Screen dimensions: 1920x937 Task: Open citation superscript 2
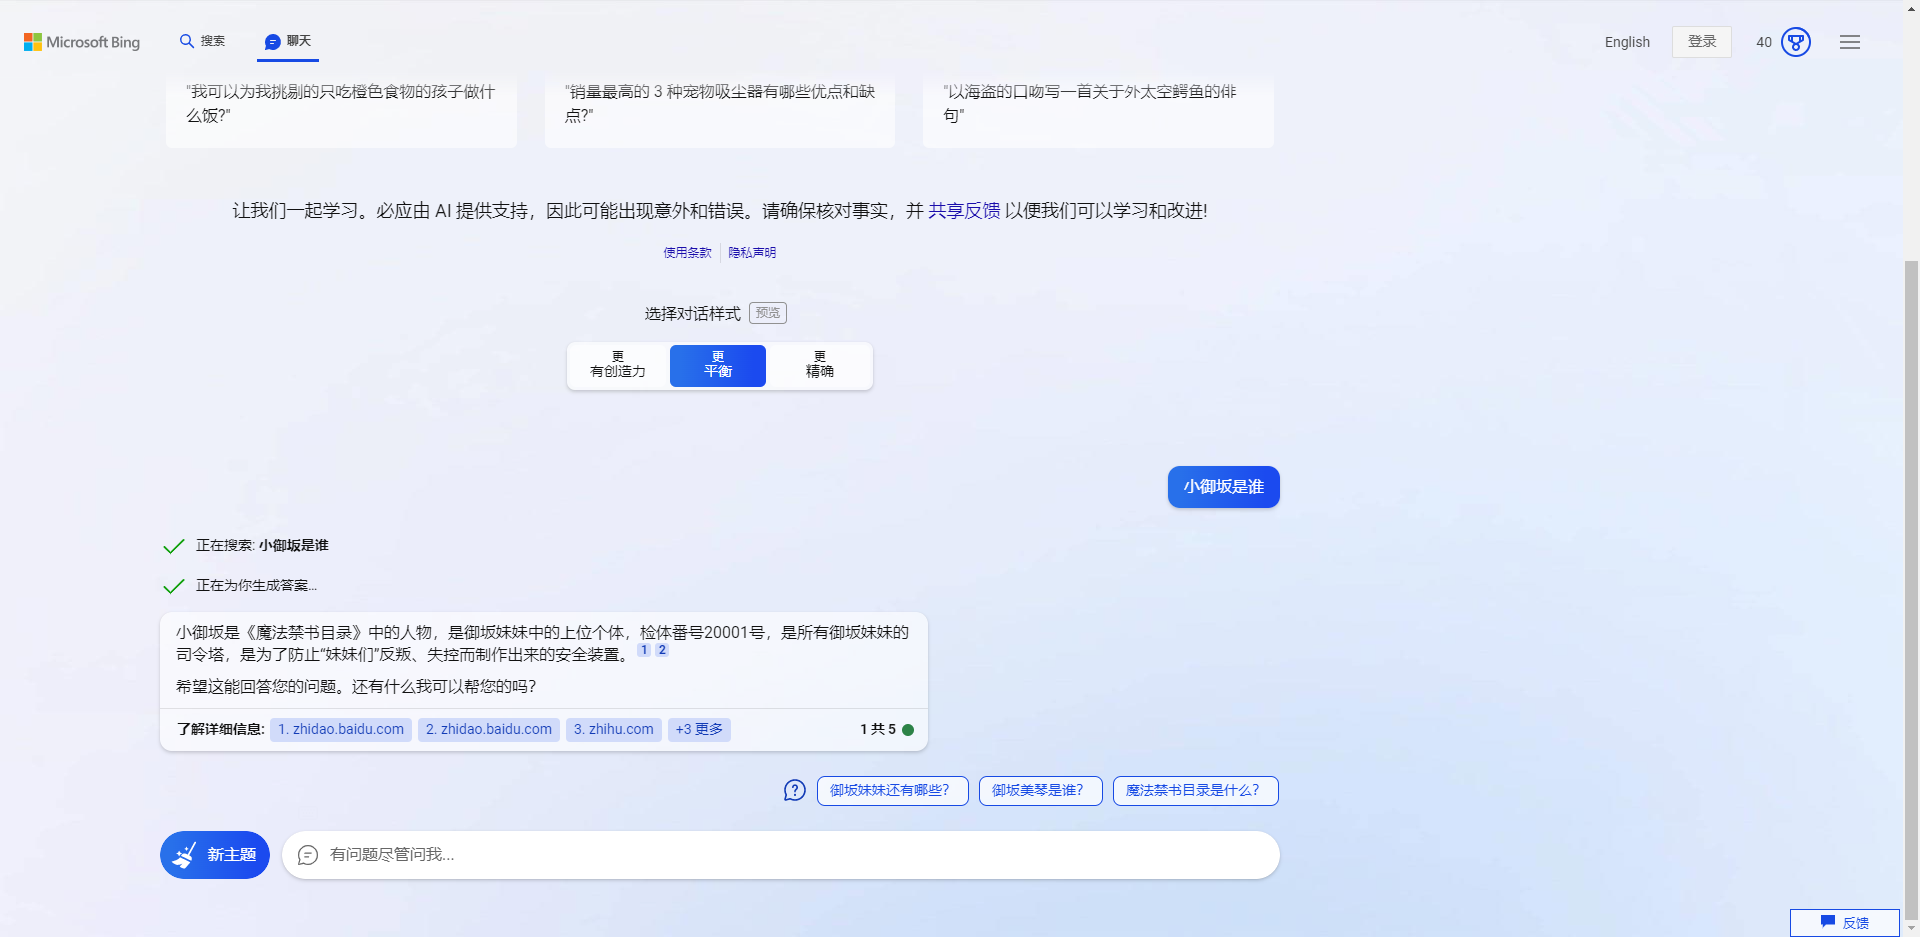[662, 650]
